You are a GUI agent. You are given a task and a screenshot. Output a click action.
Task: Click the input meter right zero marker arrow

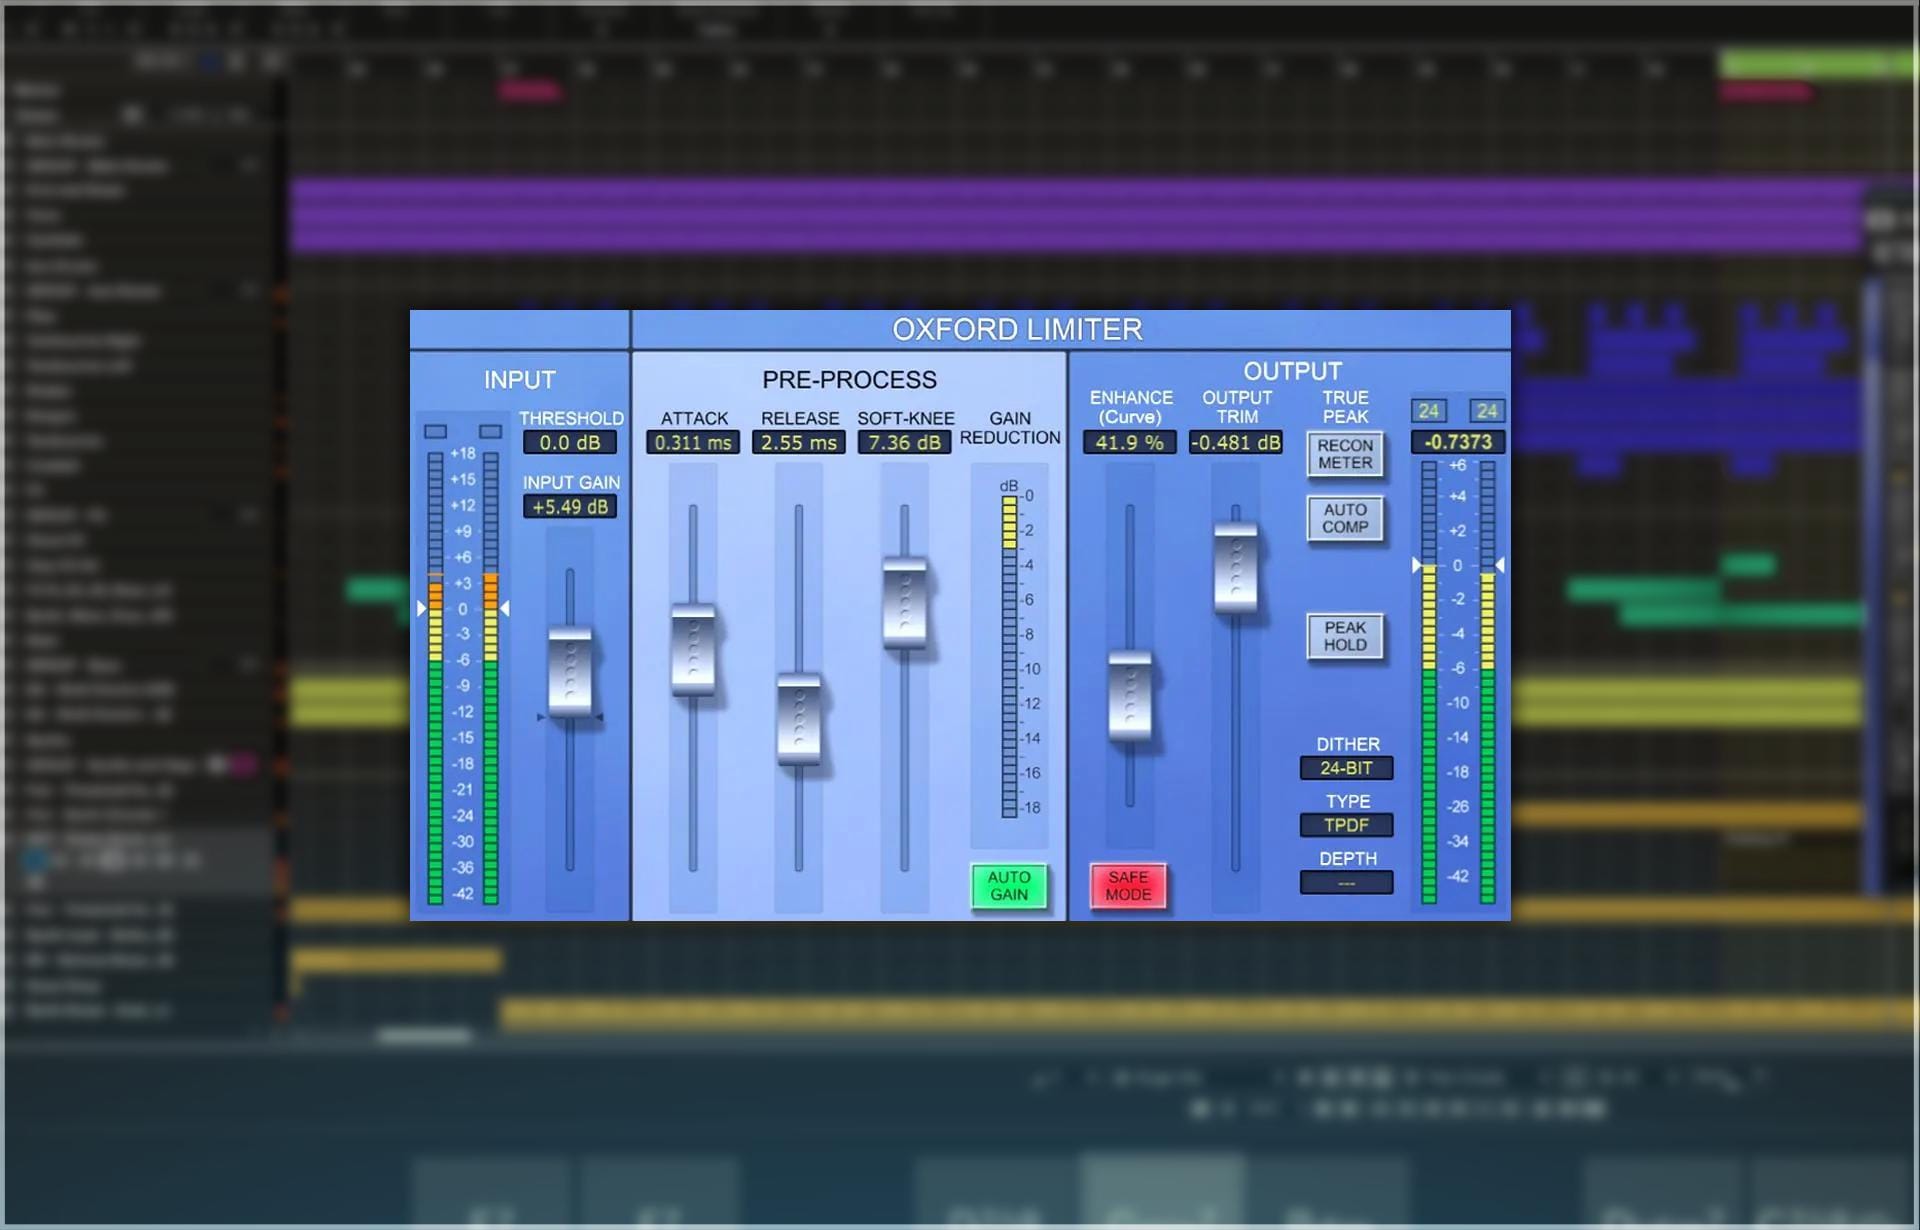click(505, 608)
